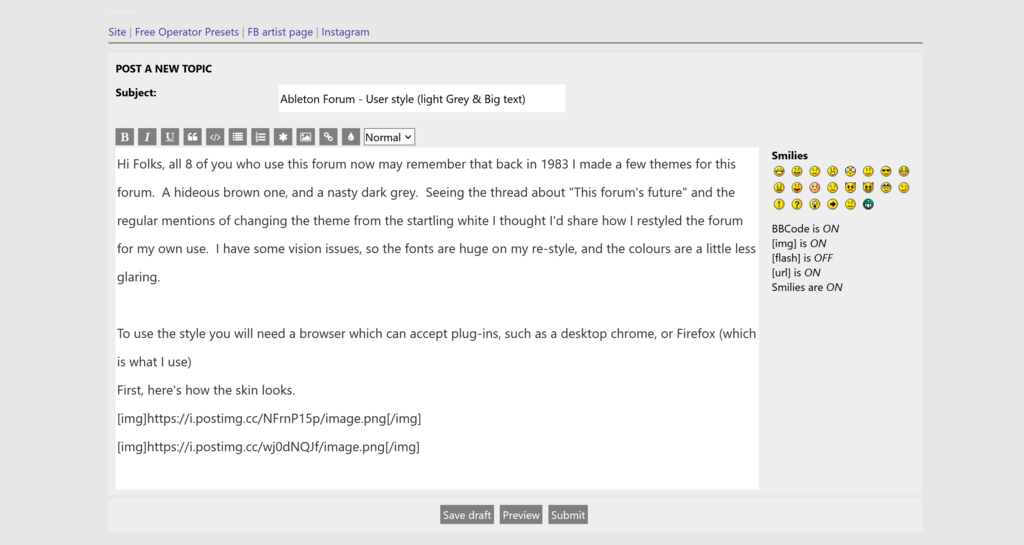Insert a list item with the asterisk icon

coord(283,137)
